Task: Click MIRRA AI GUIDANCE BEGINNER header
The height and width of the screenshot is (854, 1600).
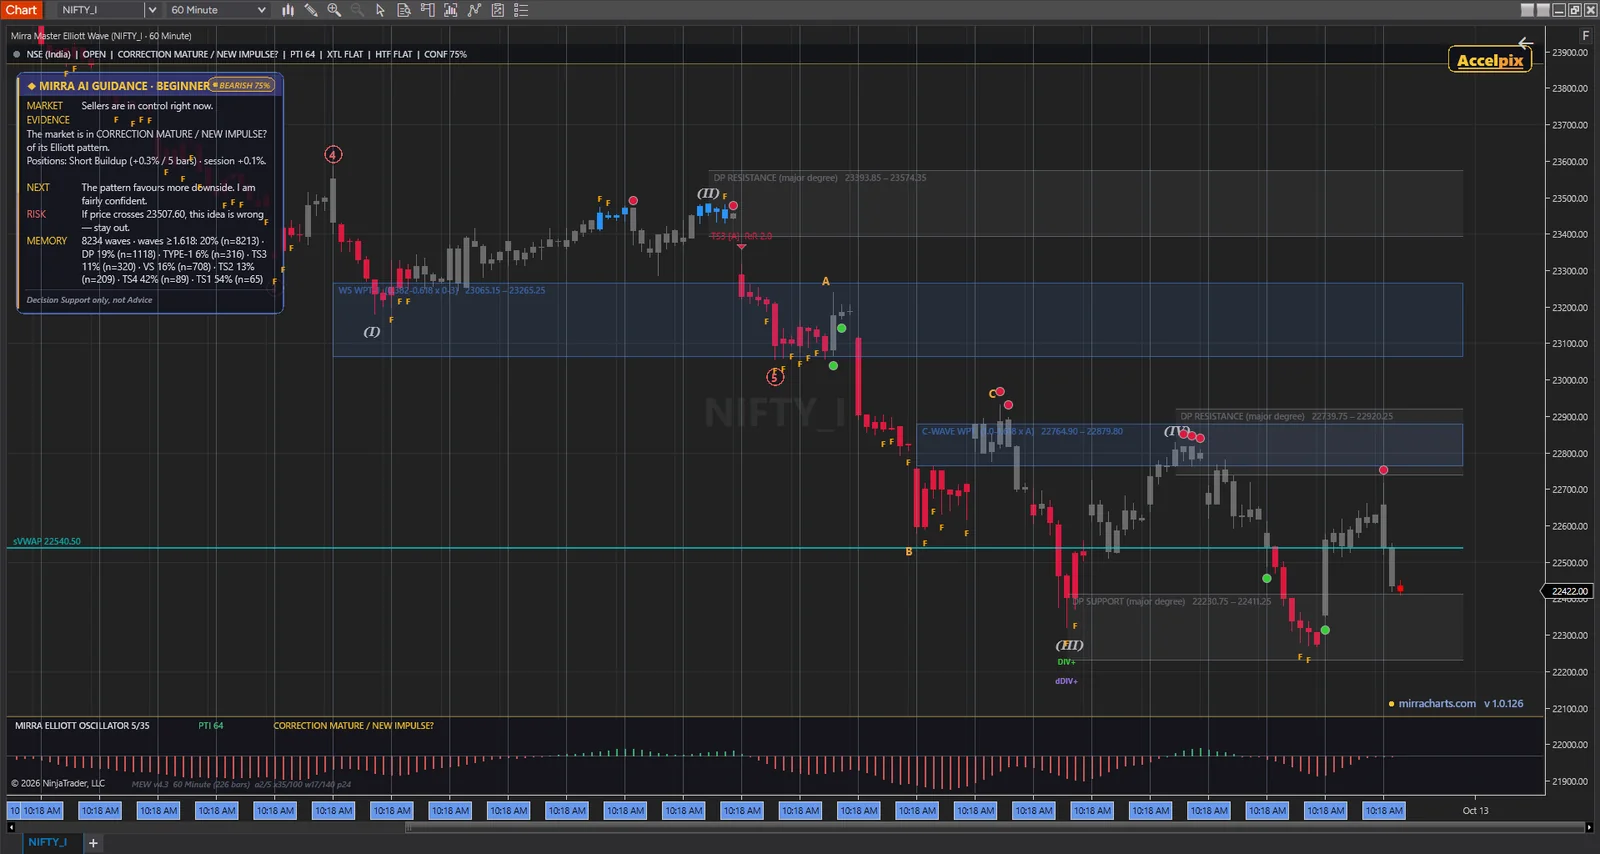Action: [x=124, y=86]
